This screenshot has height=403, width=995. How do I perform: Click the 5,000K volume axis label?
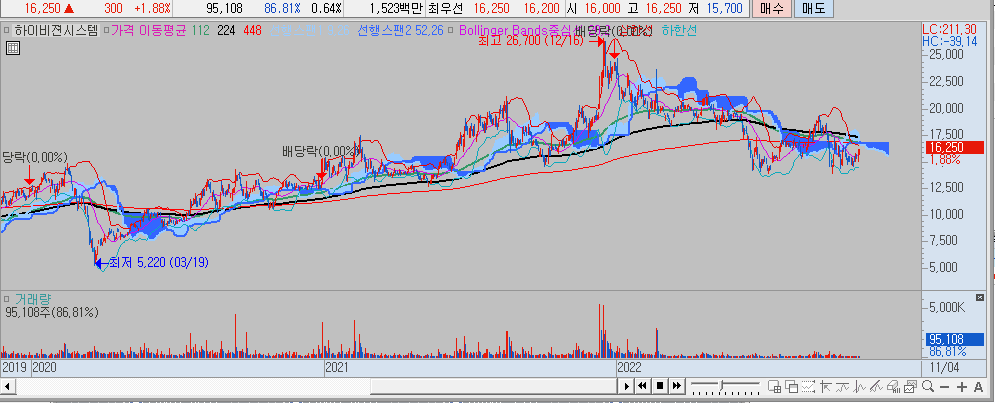pyautogui.click(x=947, y=308)
